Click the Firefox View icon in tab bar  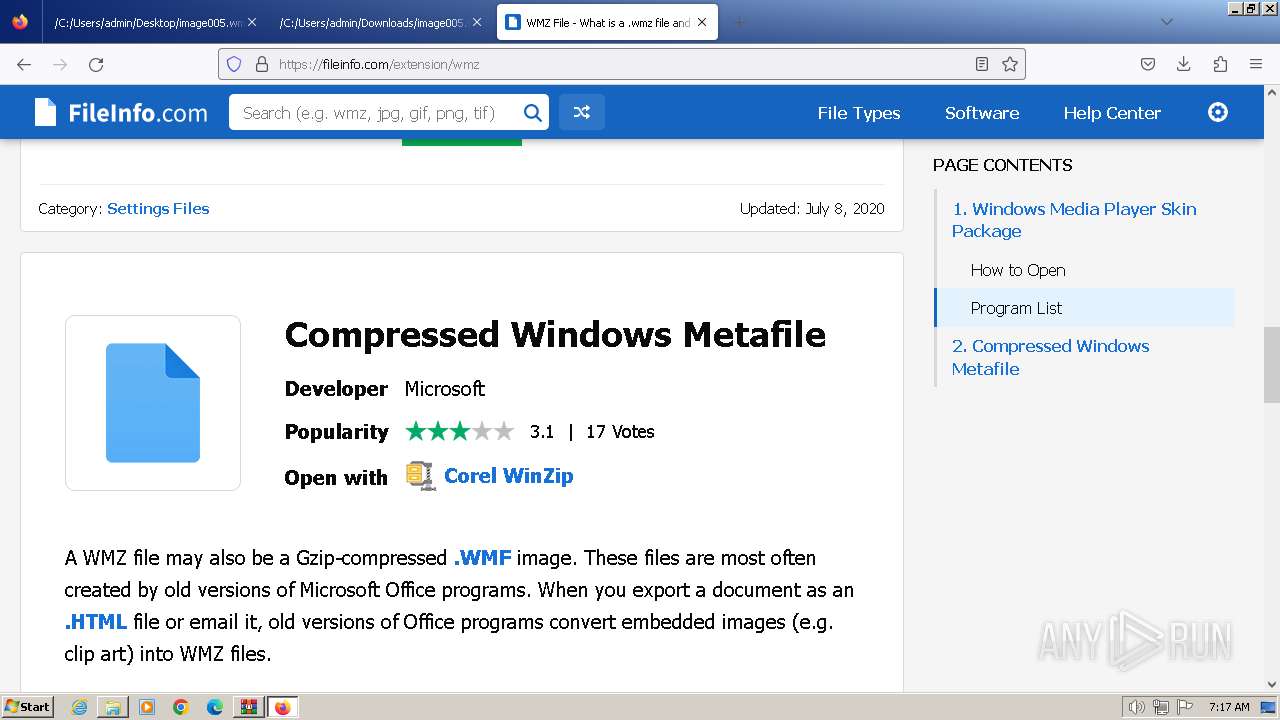pos(20,22)
